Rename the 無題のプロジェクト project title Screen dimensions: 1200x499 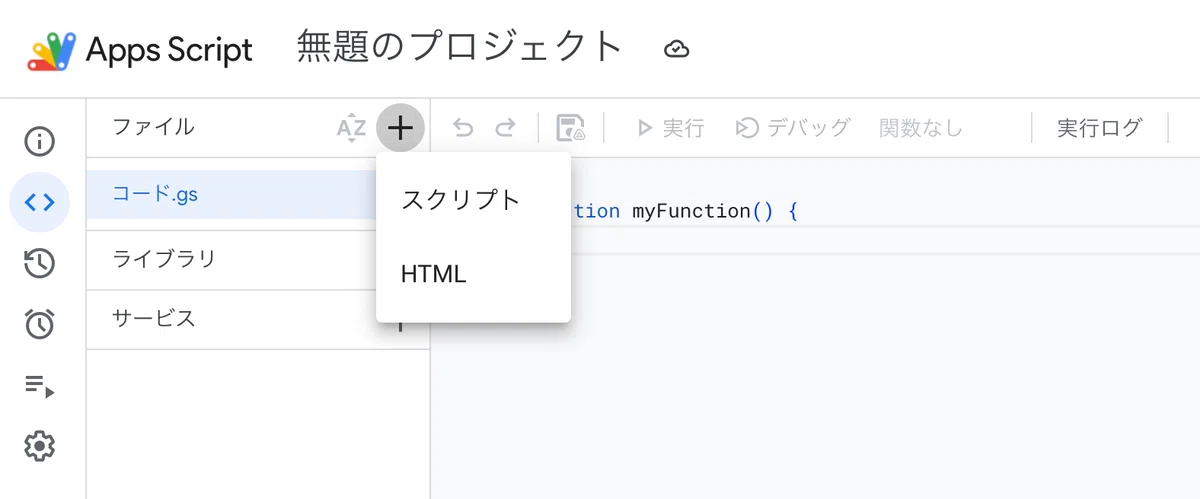[x=461, y=47]
